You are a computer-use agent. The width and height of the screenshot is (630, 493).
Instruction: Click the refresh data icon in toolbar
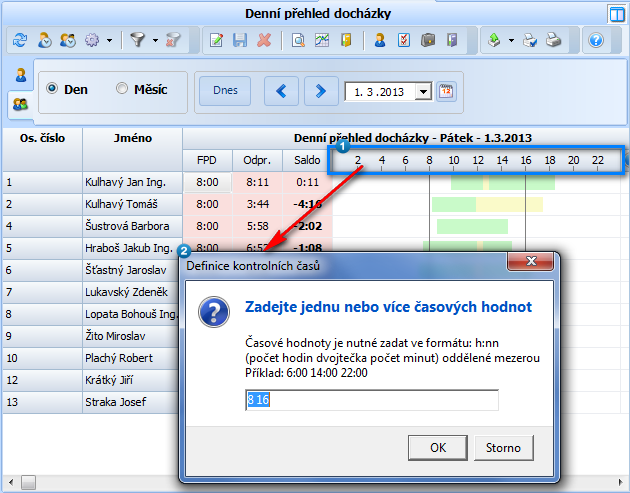tap(20, 40)
